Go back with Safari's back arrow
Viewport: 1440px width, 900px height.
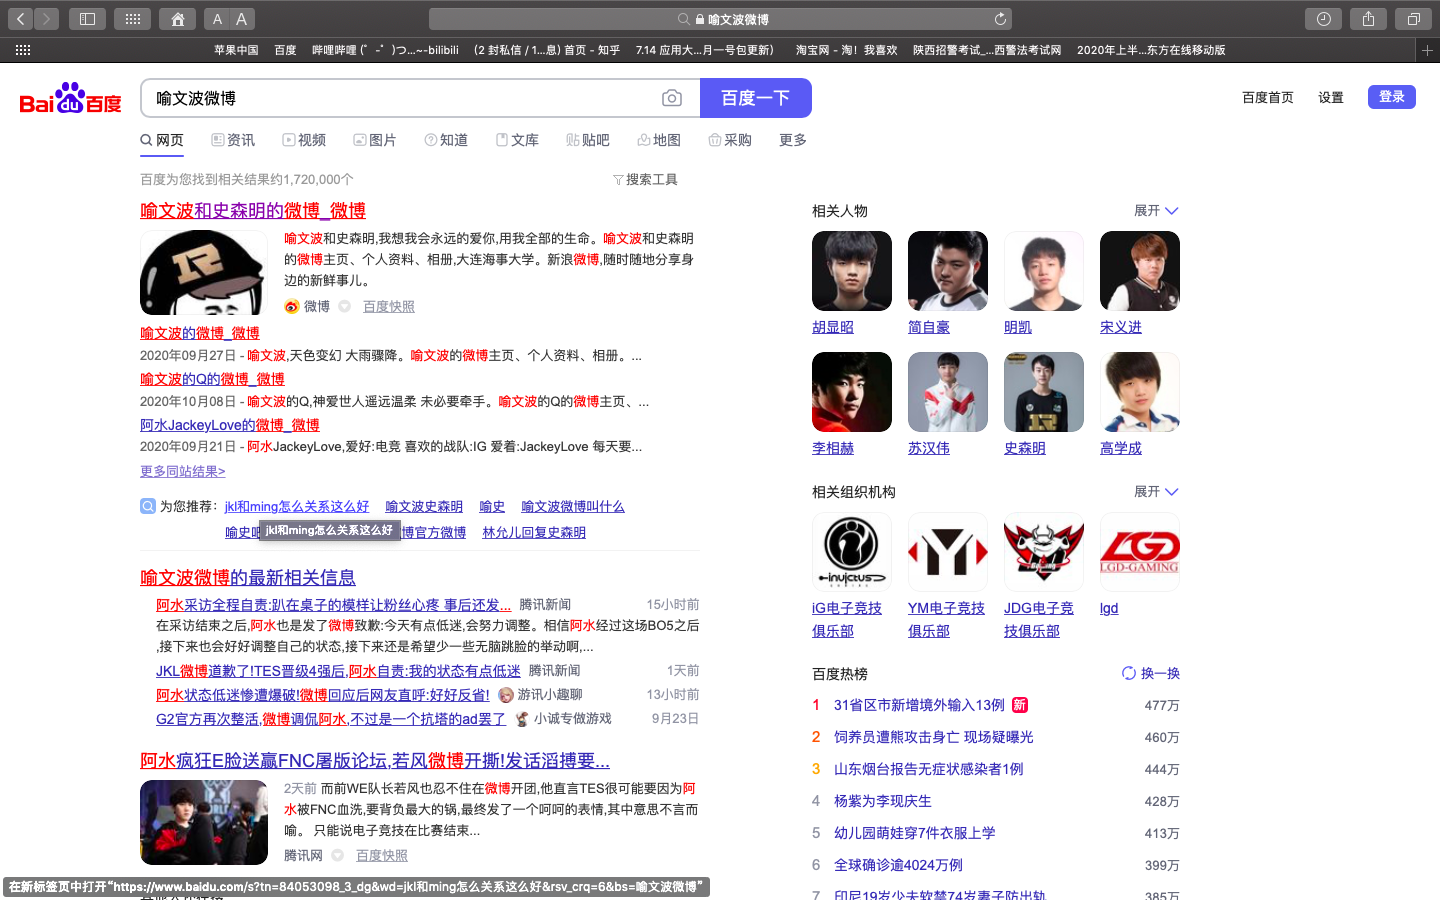[21, 19]
